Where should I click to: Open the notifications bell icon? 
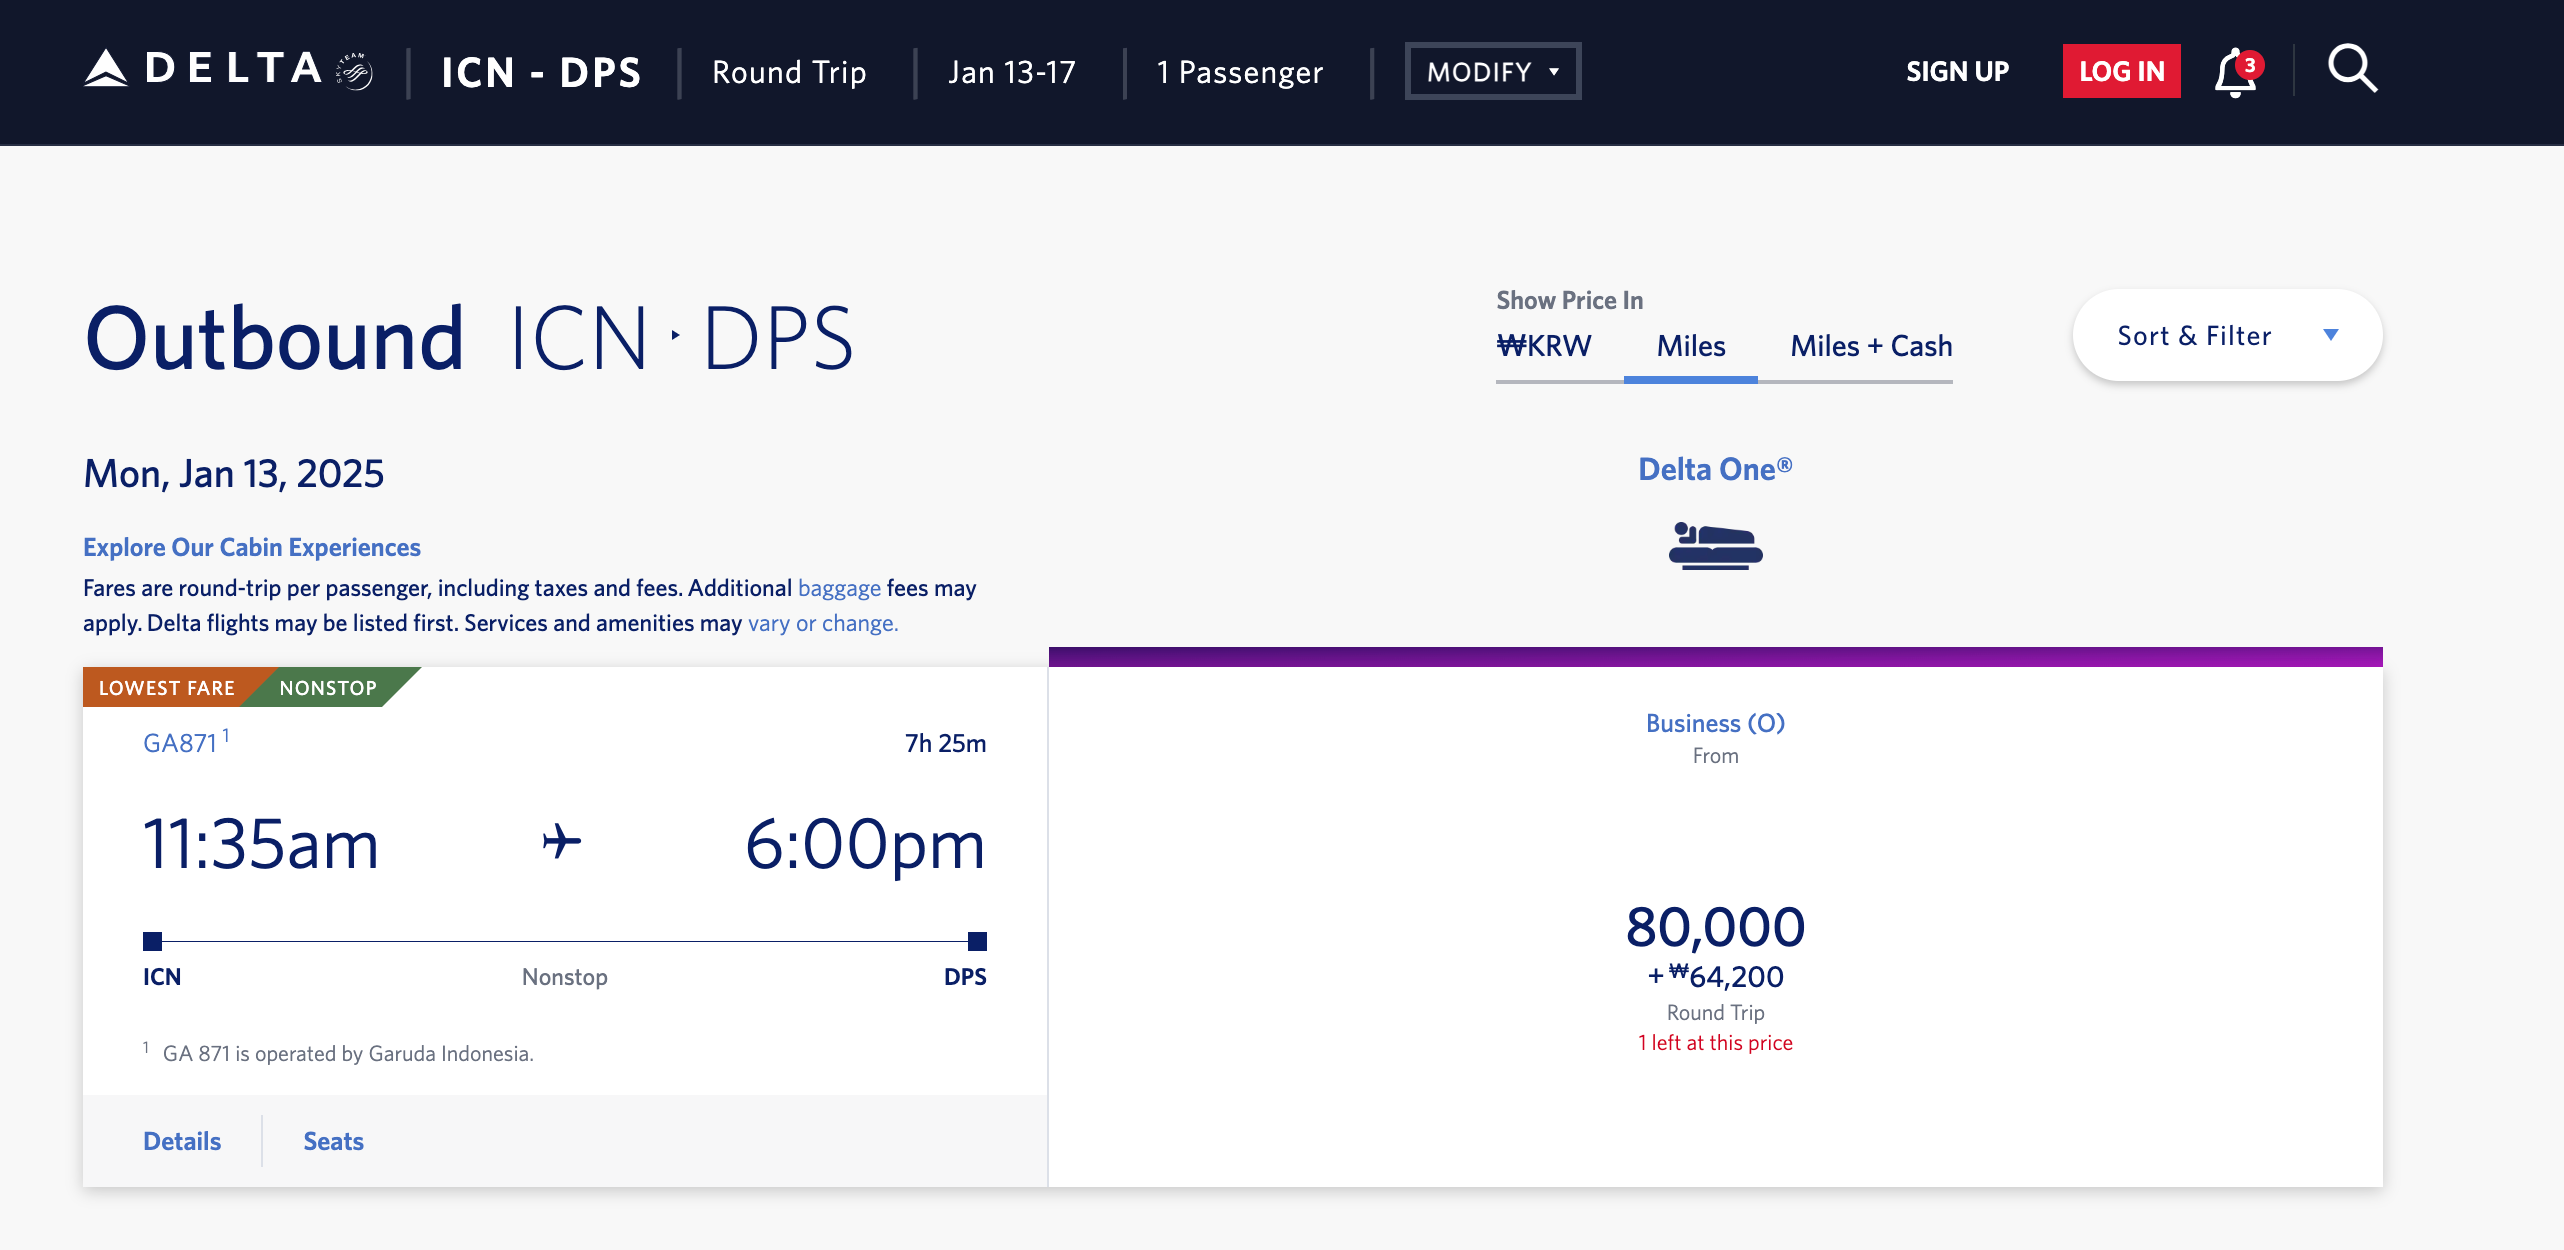pyautogui.click(x=2238, y=72)
